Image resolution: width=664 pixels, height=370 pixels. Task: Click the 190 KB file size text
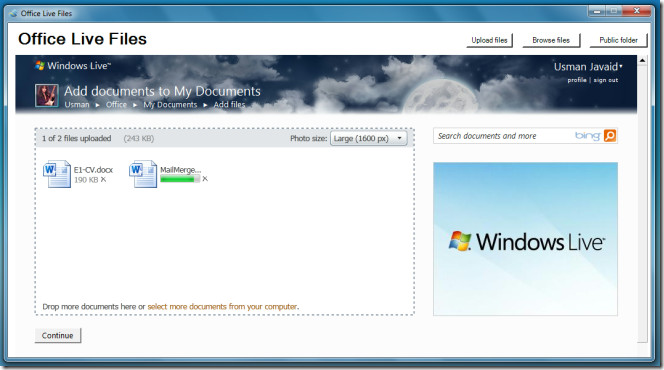[x=86, y=180]
